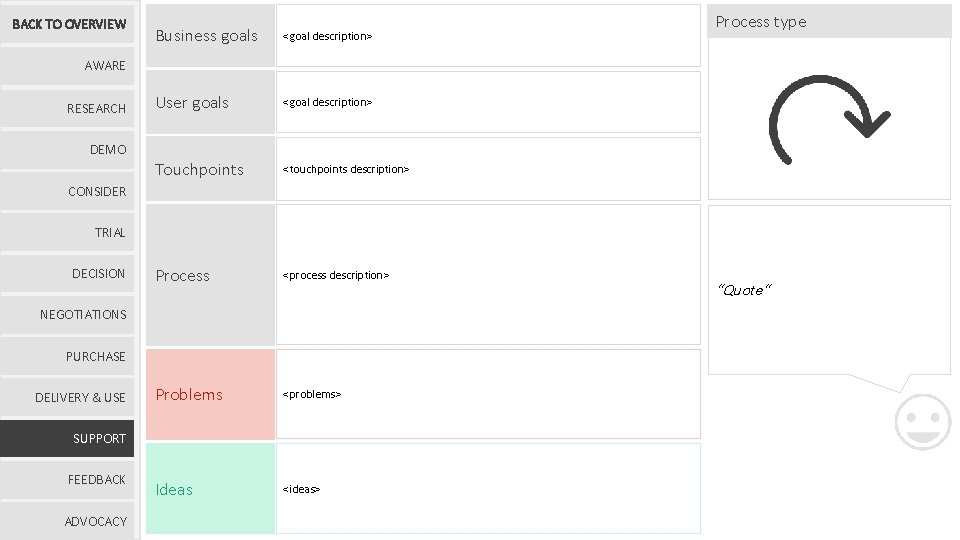Go back to overview

68,24
